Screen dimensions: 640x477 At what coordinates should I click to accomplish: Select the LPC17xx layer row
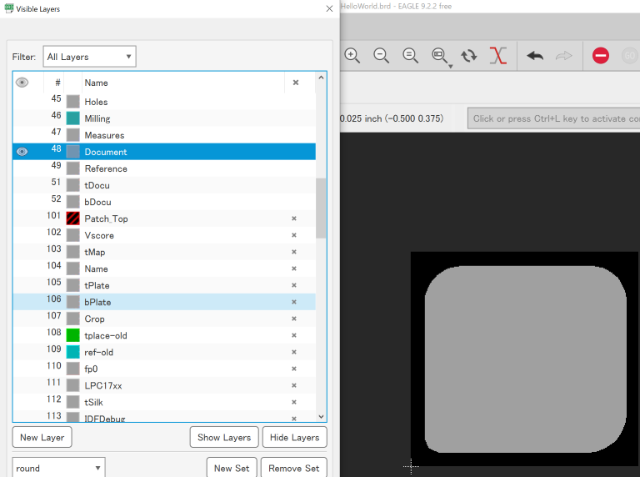coord(164,386)
